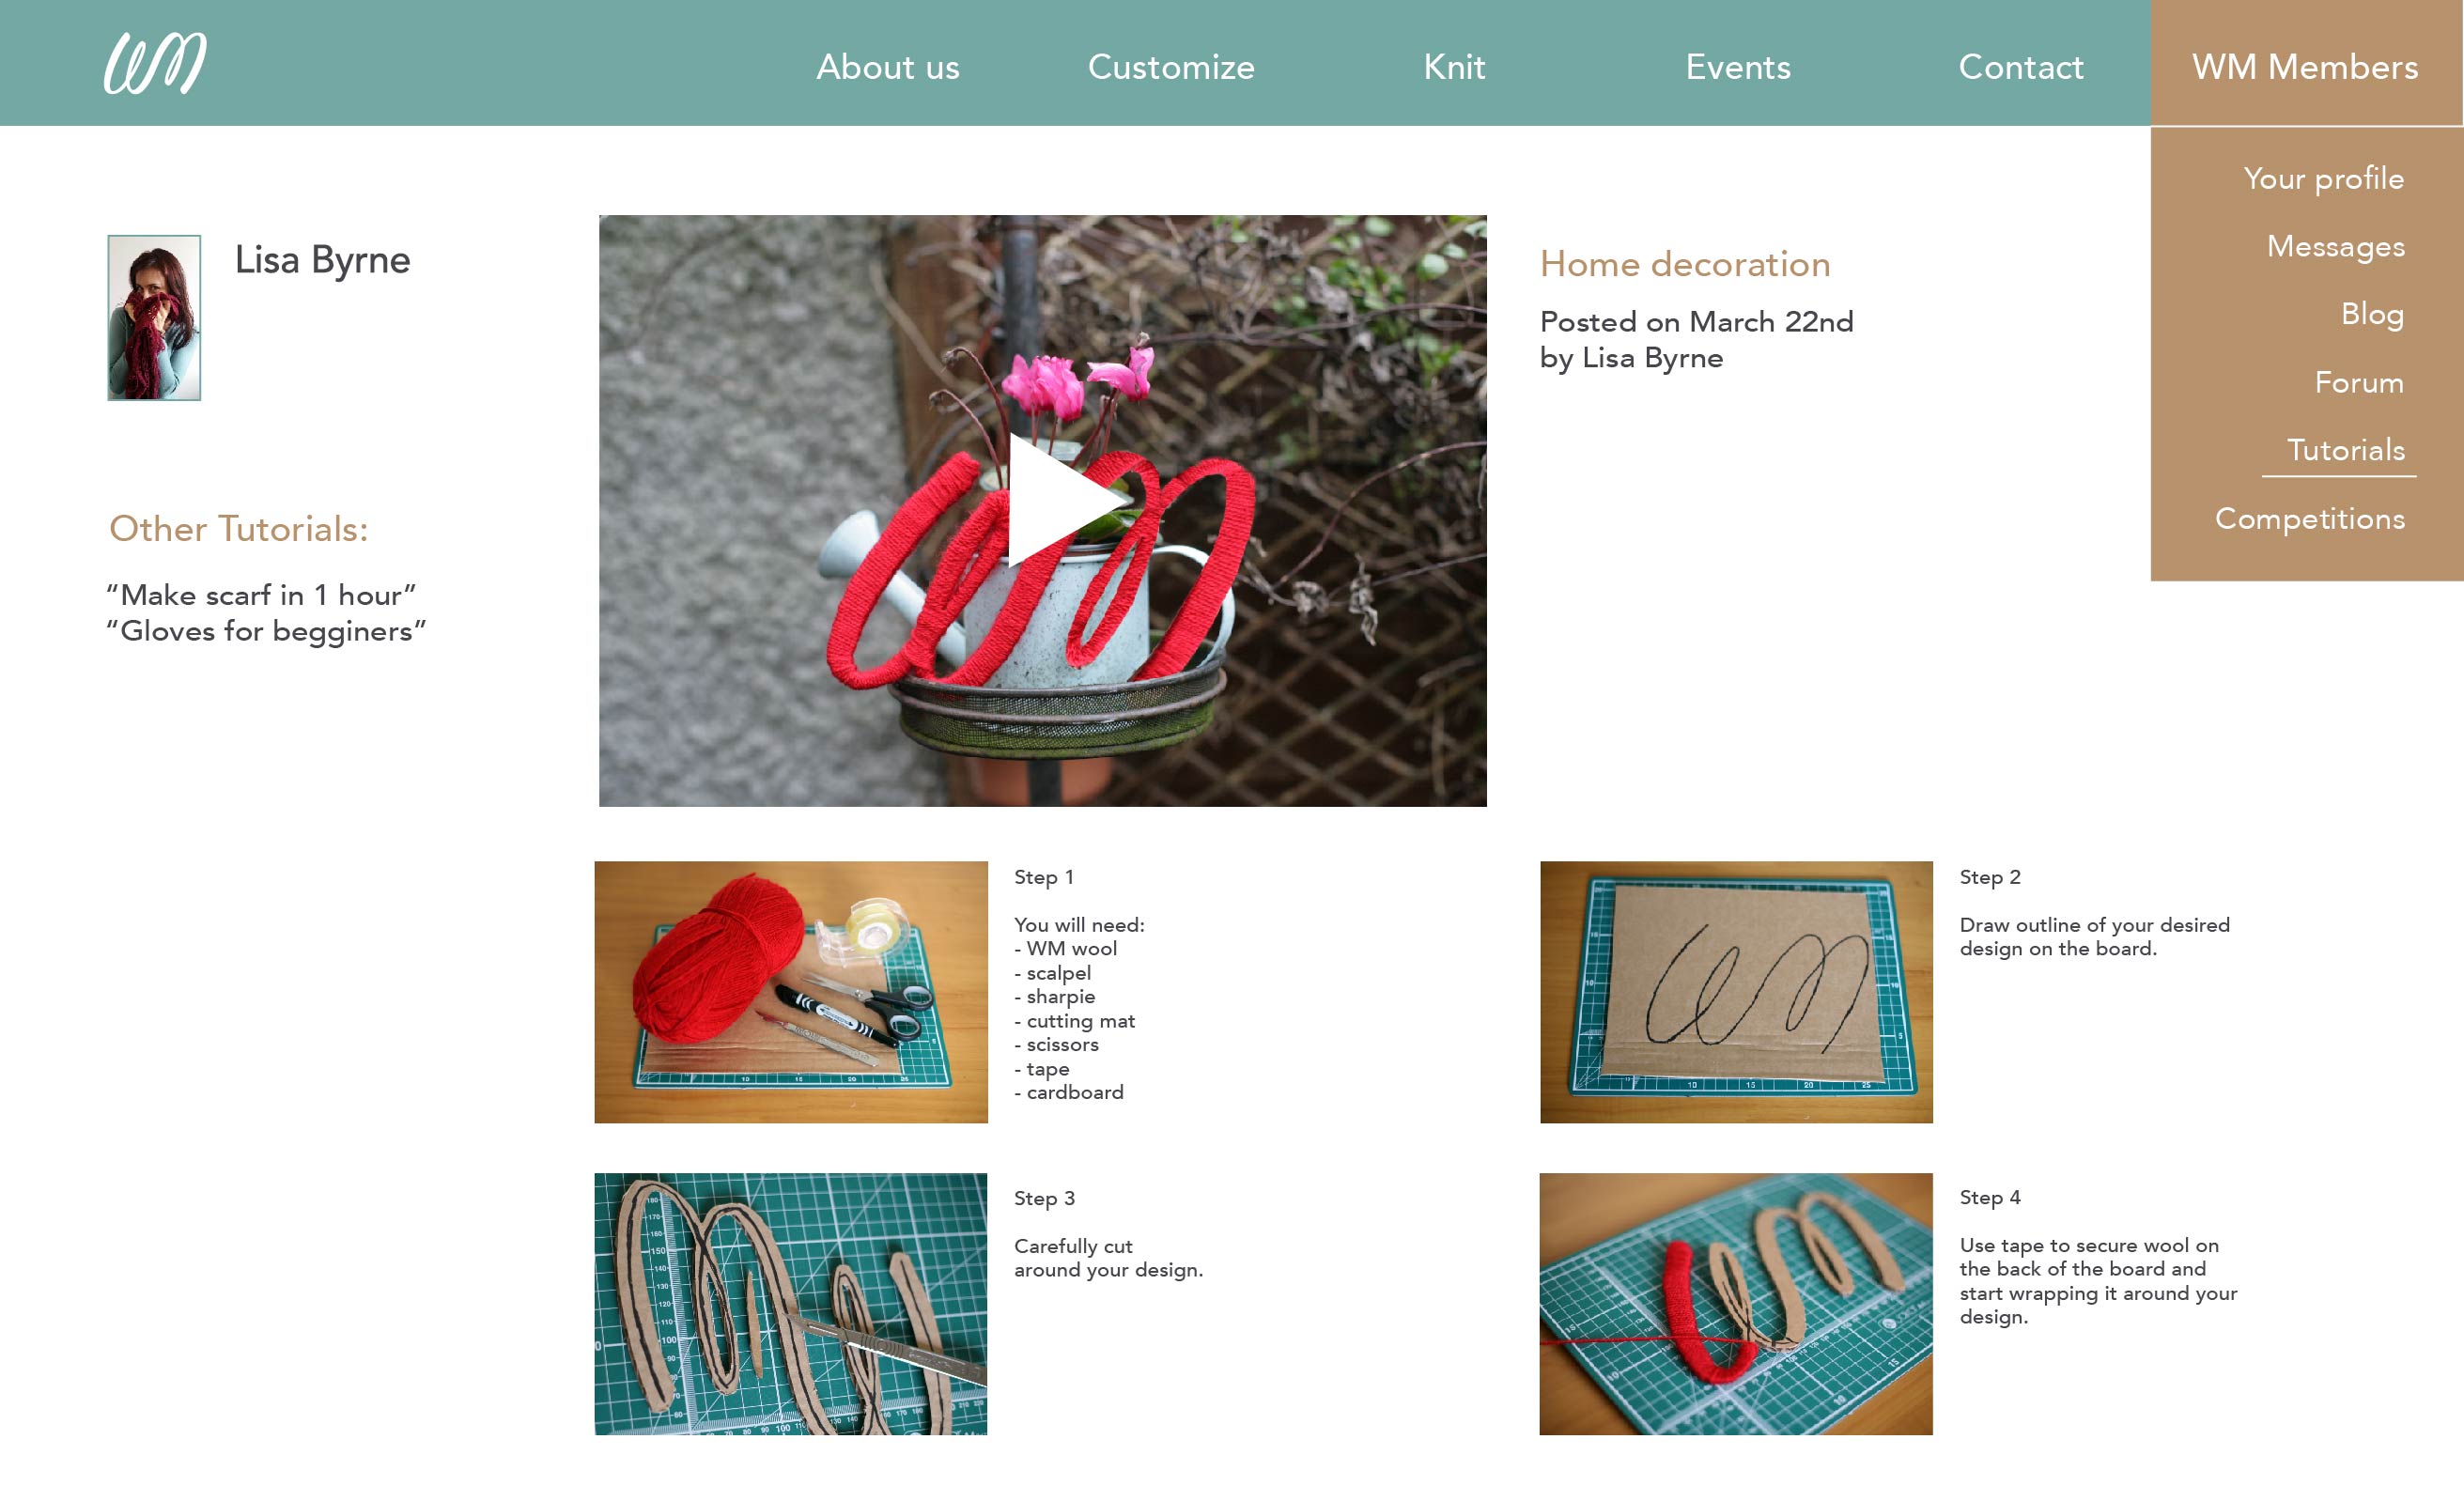The height and width of the screenshot is (1501, 2464).
Task: Click Lisa Byrne's profile photo
Action: click(x=154, y=318)
